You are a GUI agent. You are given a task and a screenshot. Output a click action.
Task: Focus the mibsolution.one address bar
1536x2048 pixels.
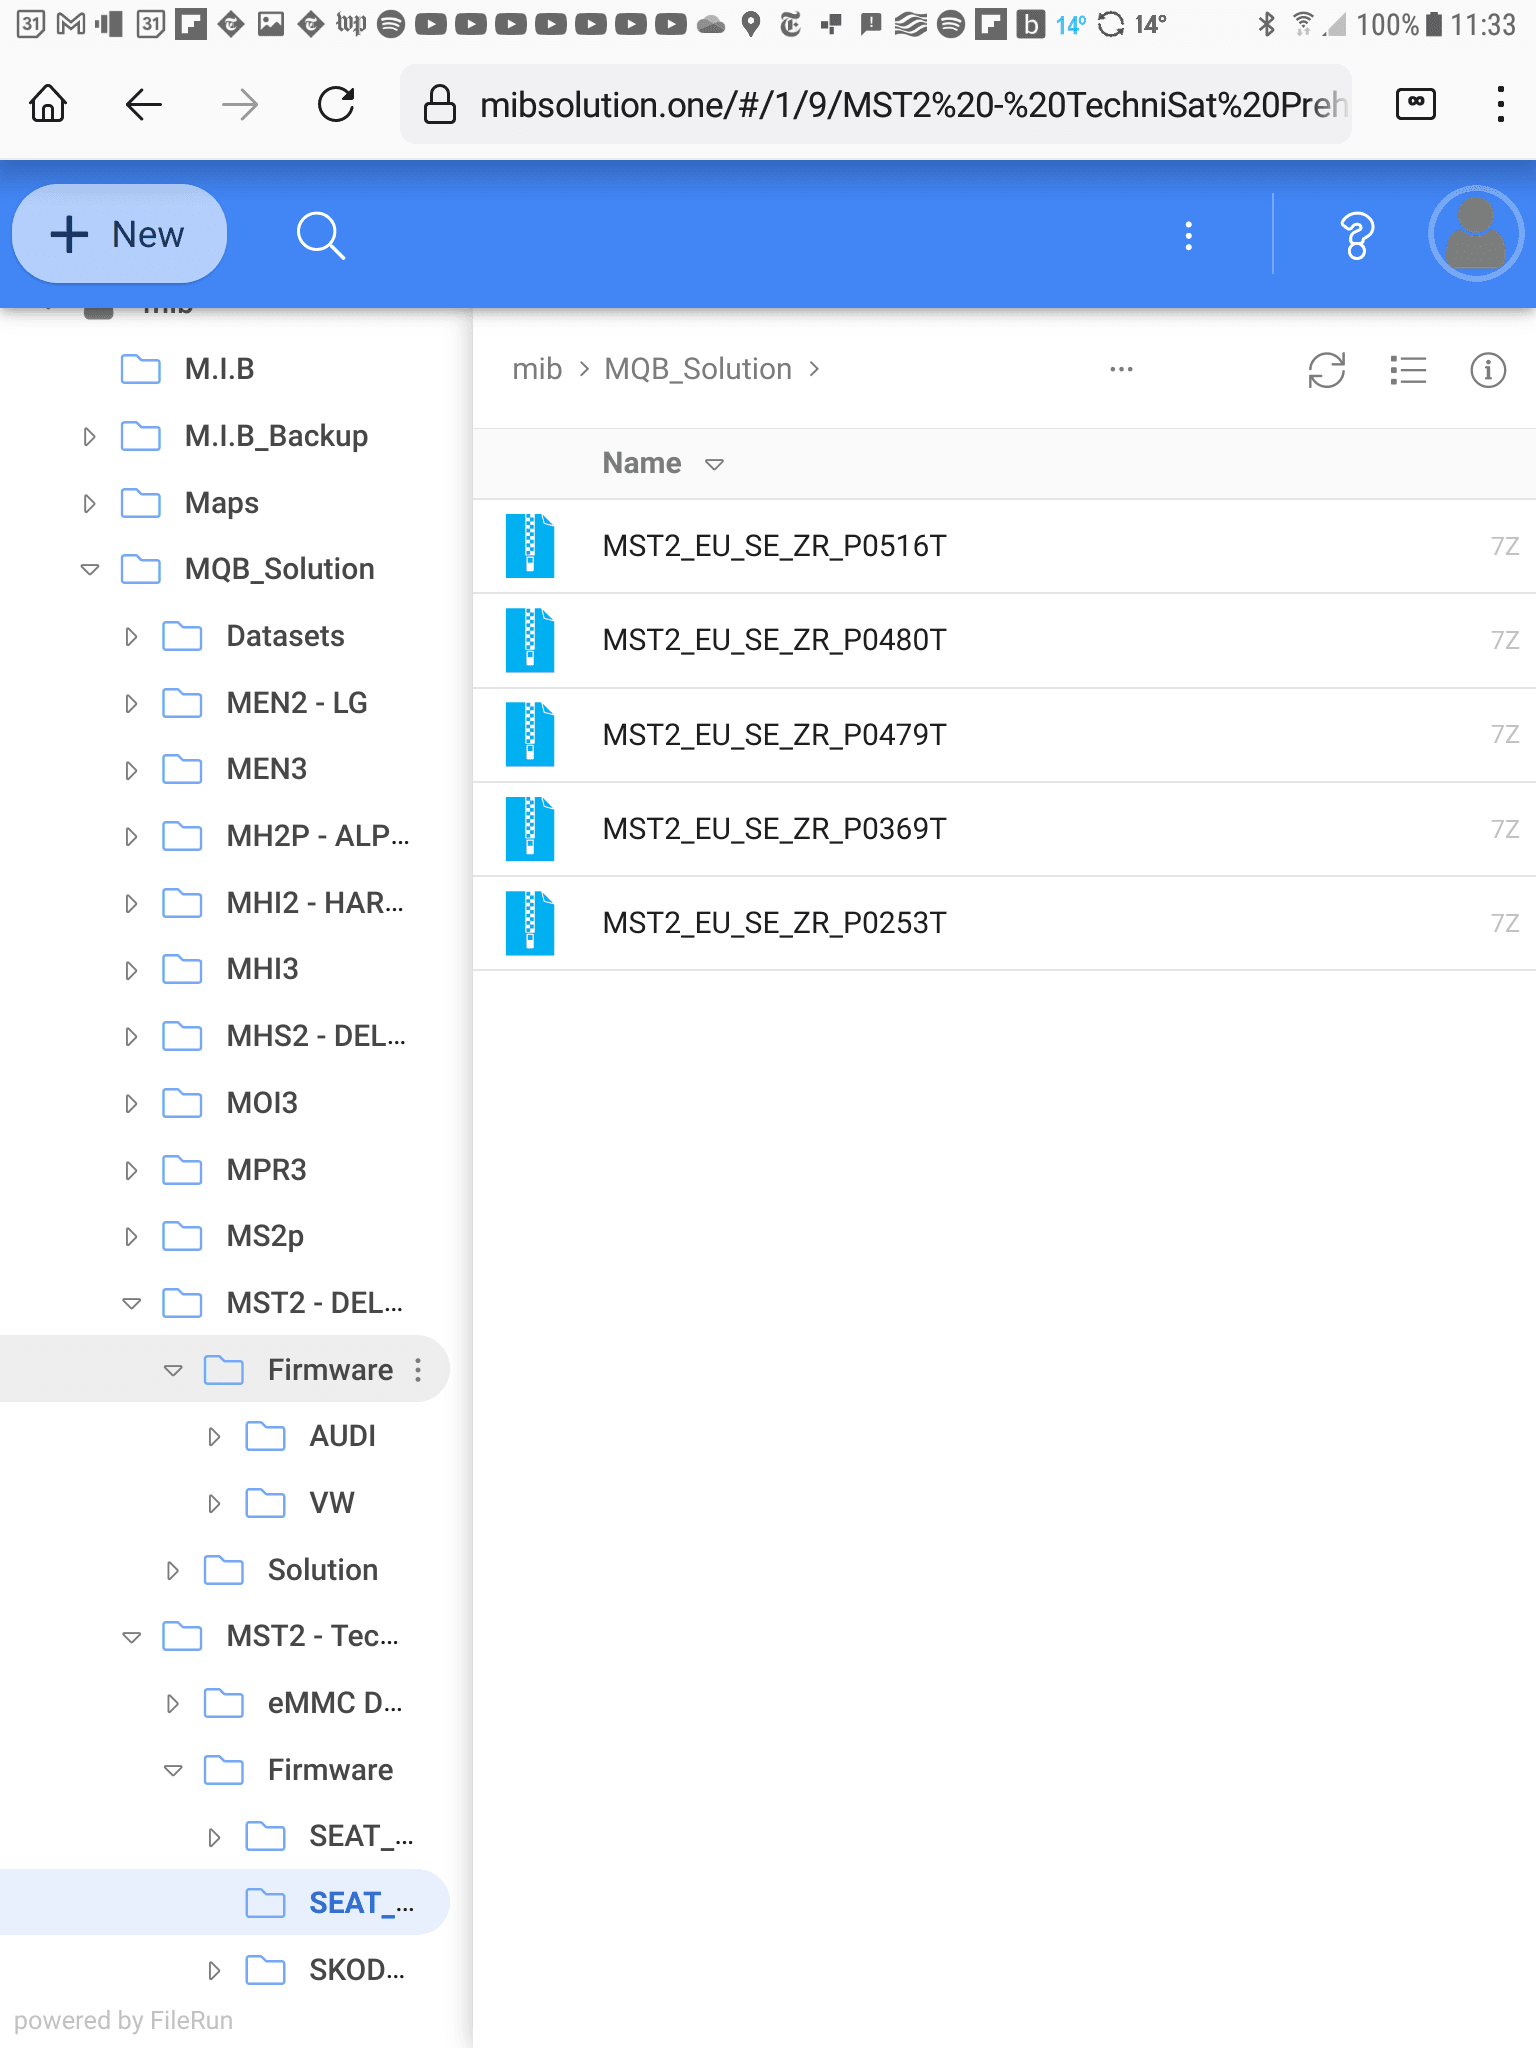(x=876, y=104)
